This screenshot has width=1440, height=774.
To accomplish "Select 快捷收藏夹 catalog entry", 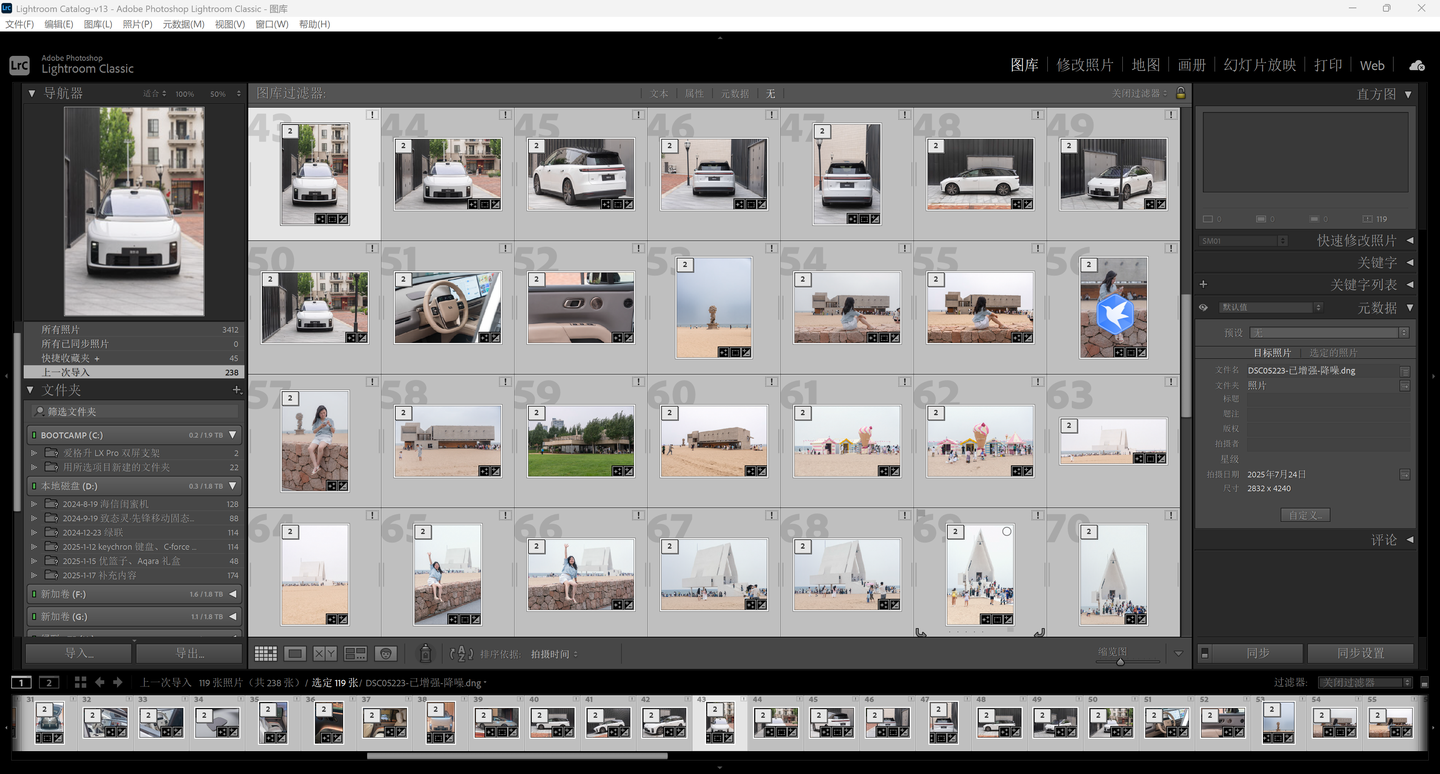I will coord(132,358).
